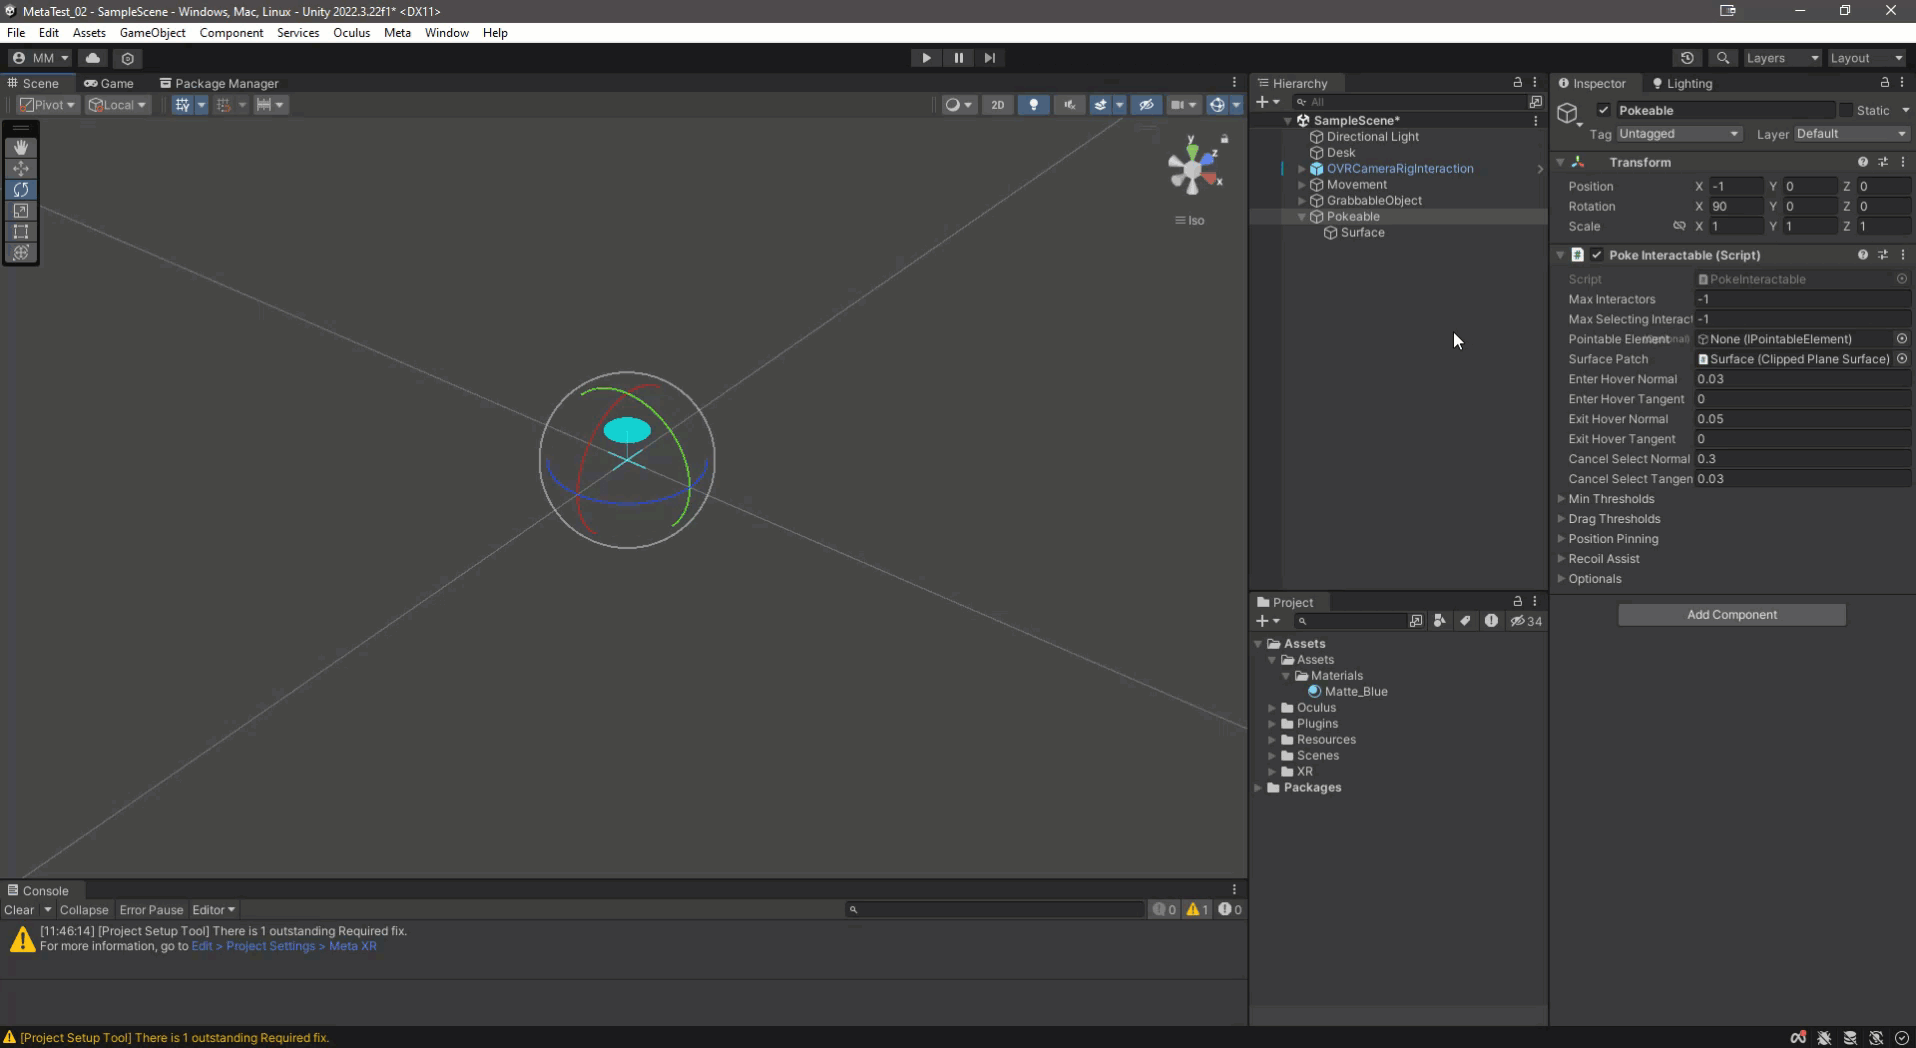Select the Move tool
The image size is (1916, 1048).
pos(21,168)
